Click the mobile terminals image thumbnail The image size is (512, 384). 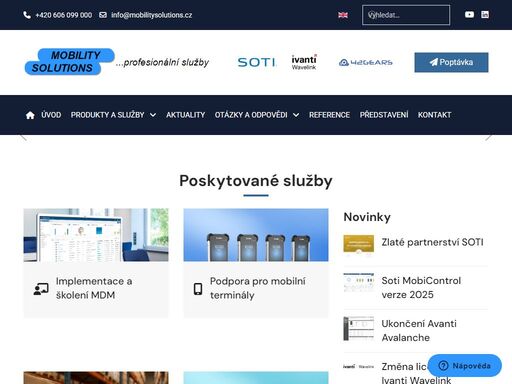256,235
